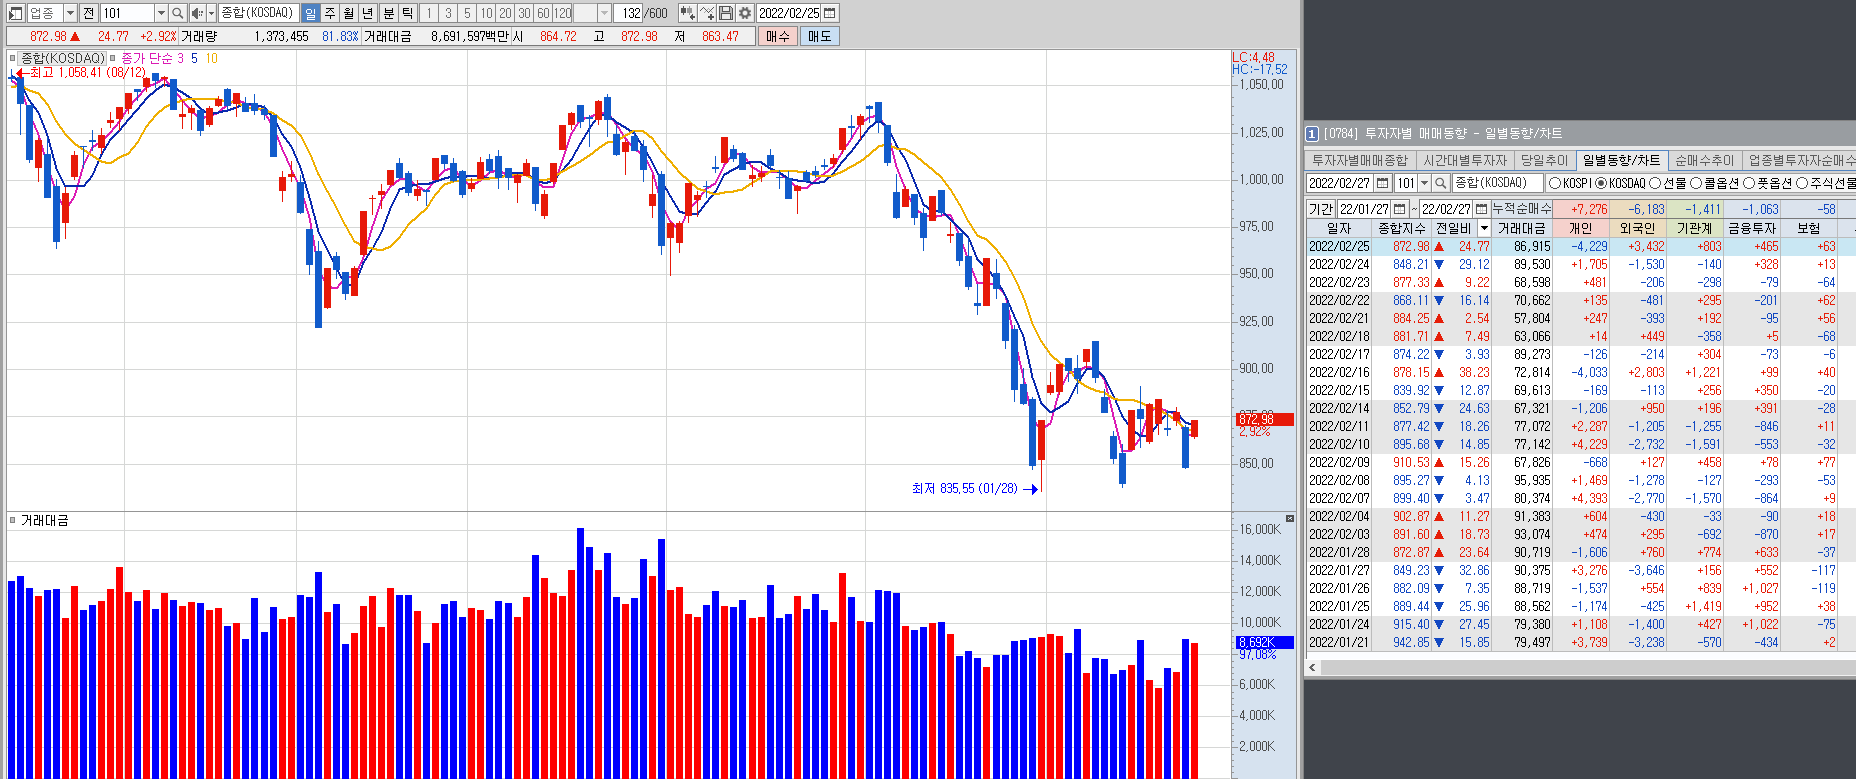The image size is (1856, 779).
Task: Click the 종합(KOSDAQ) legend label on chart
Action: [x=63, y=58]
